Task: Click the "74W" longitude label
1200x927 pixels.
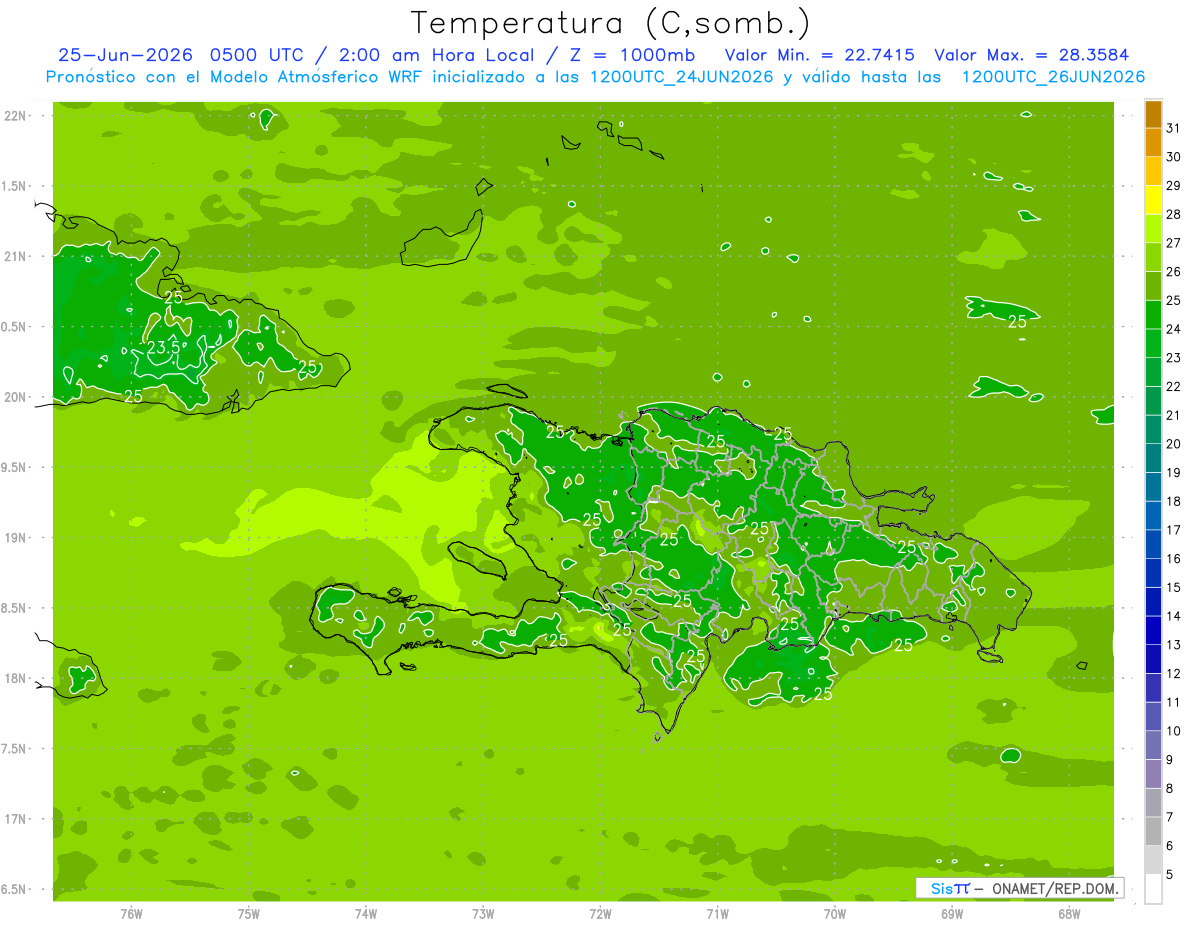Action: tap(366, 913)
